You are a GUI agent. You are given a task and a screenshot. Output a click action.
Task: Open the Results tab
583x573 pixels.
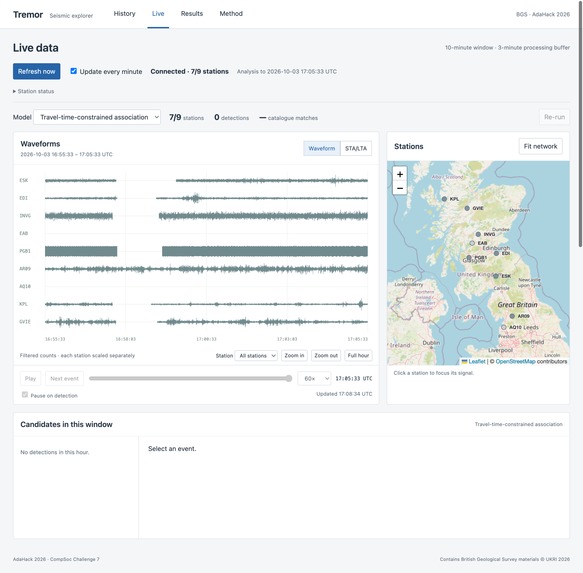point(192,14)
